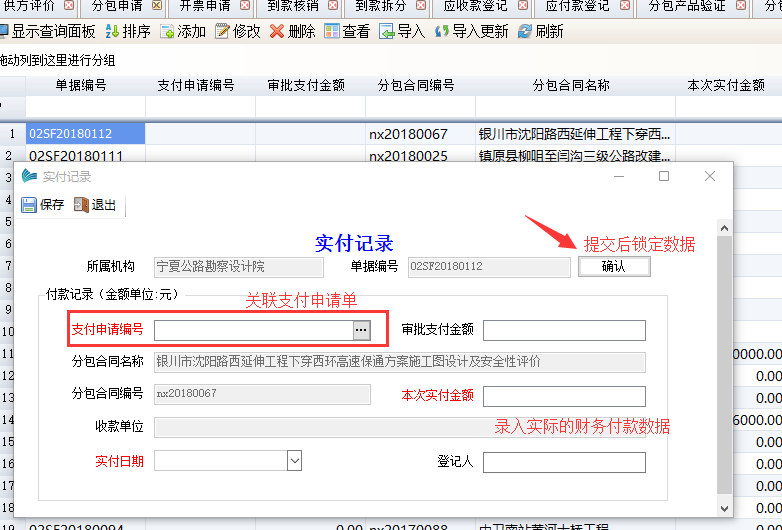Click the 刷新 refresh icon
Screen dimensions: 782x530
point(525,31)
